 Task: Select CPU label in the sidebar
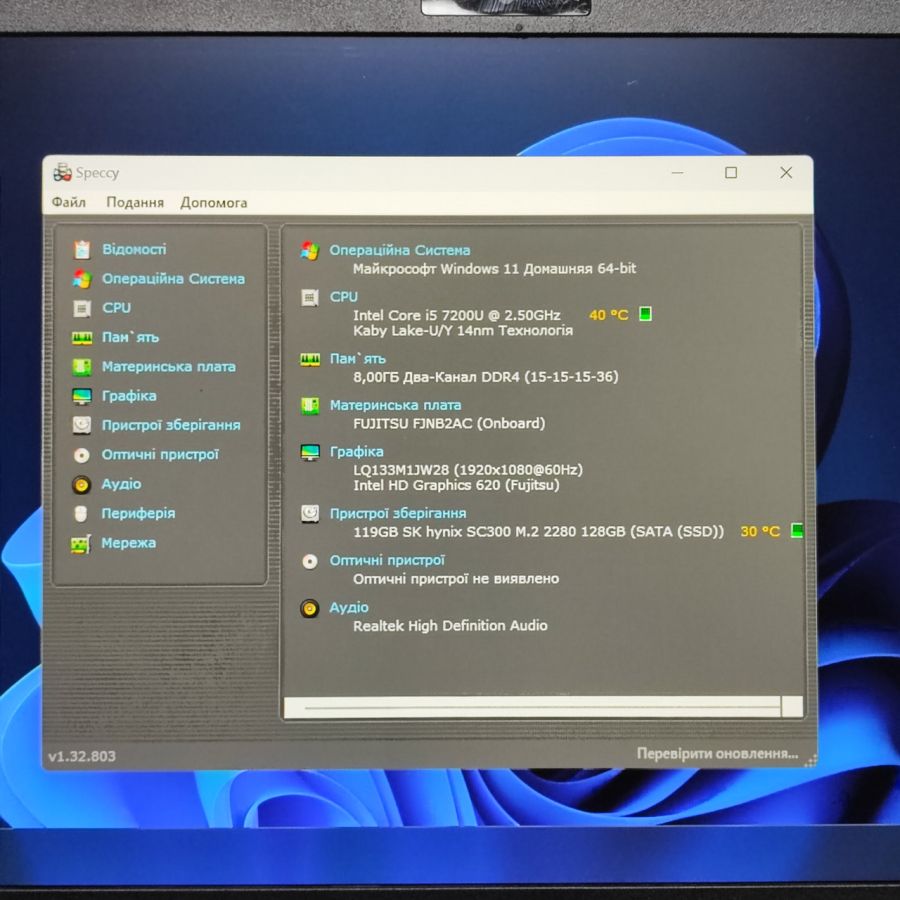[117, 308]
